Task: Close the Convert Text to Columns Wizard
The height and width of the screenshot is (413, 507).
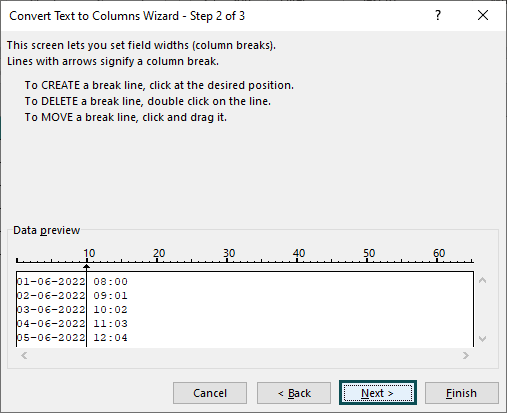Action: click(483, 15)
